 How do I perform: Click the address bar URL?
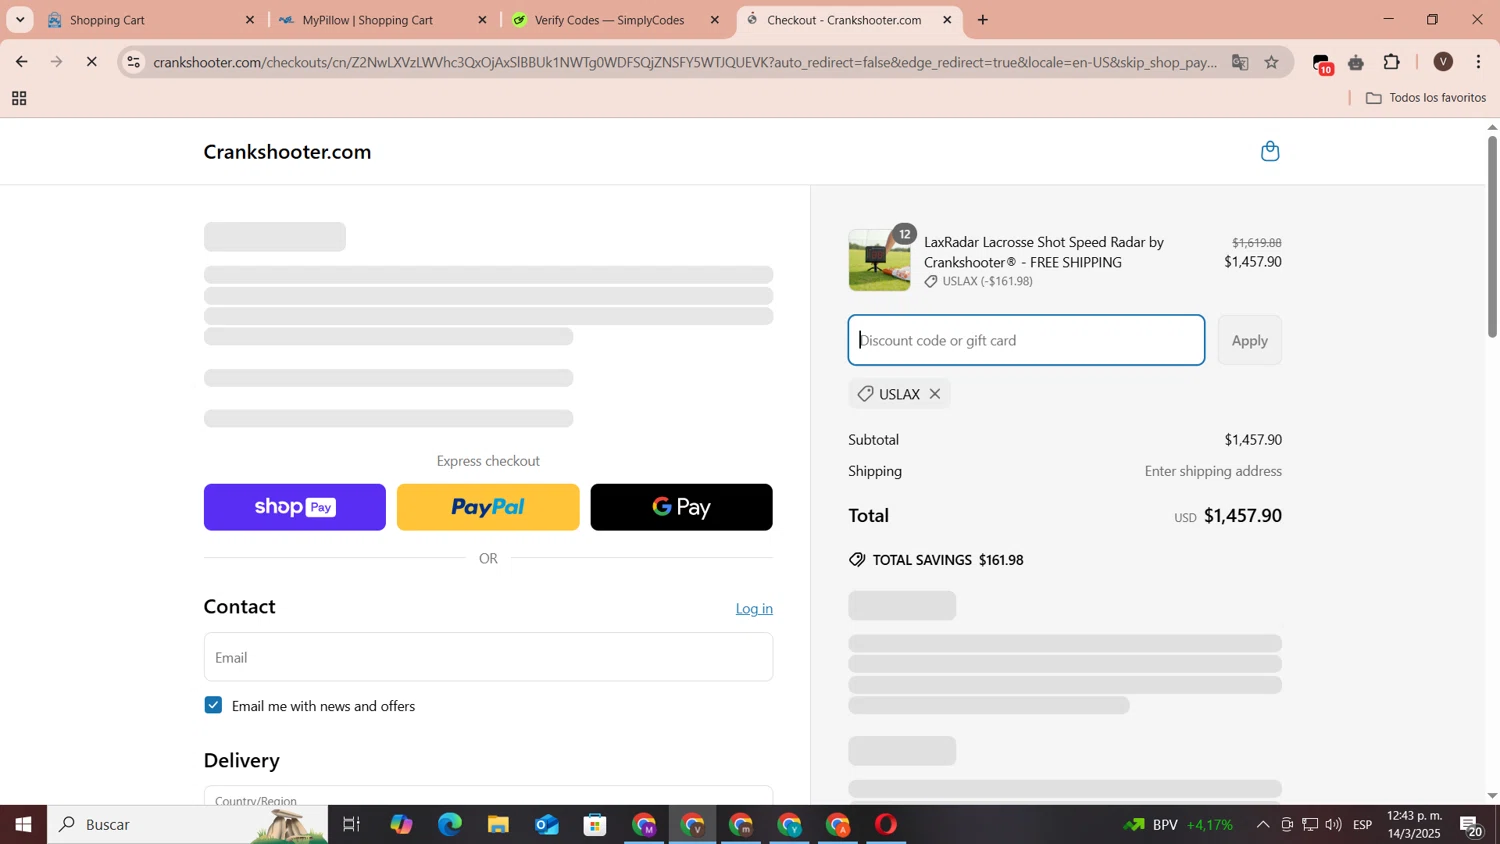pyautogui.click(x=685, y=62)
